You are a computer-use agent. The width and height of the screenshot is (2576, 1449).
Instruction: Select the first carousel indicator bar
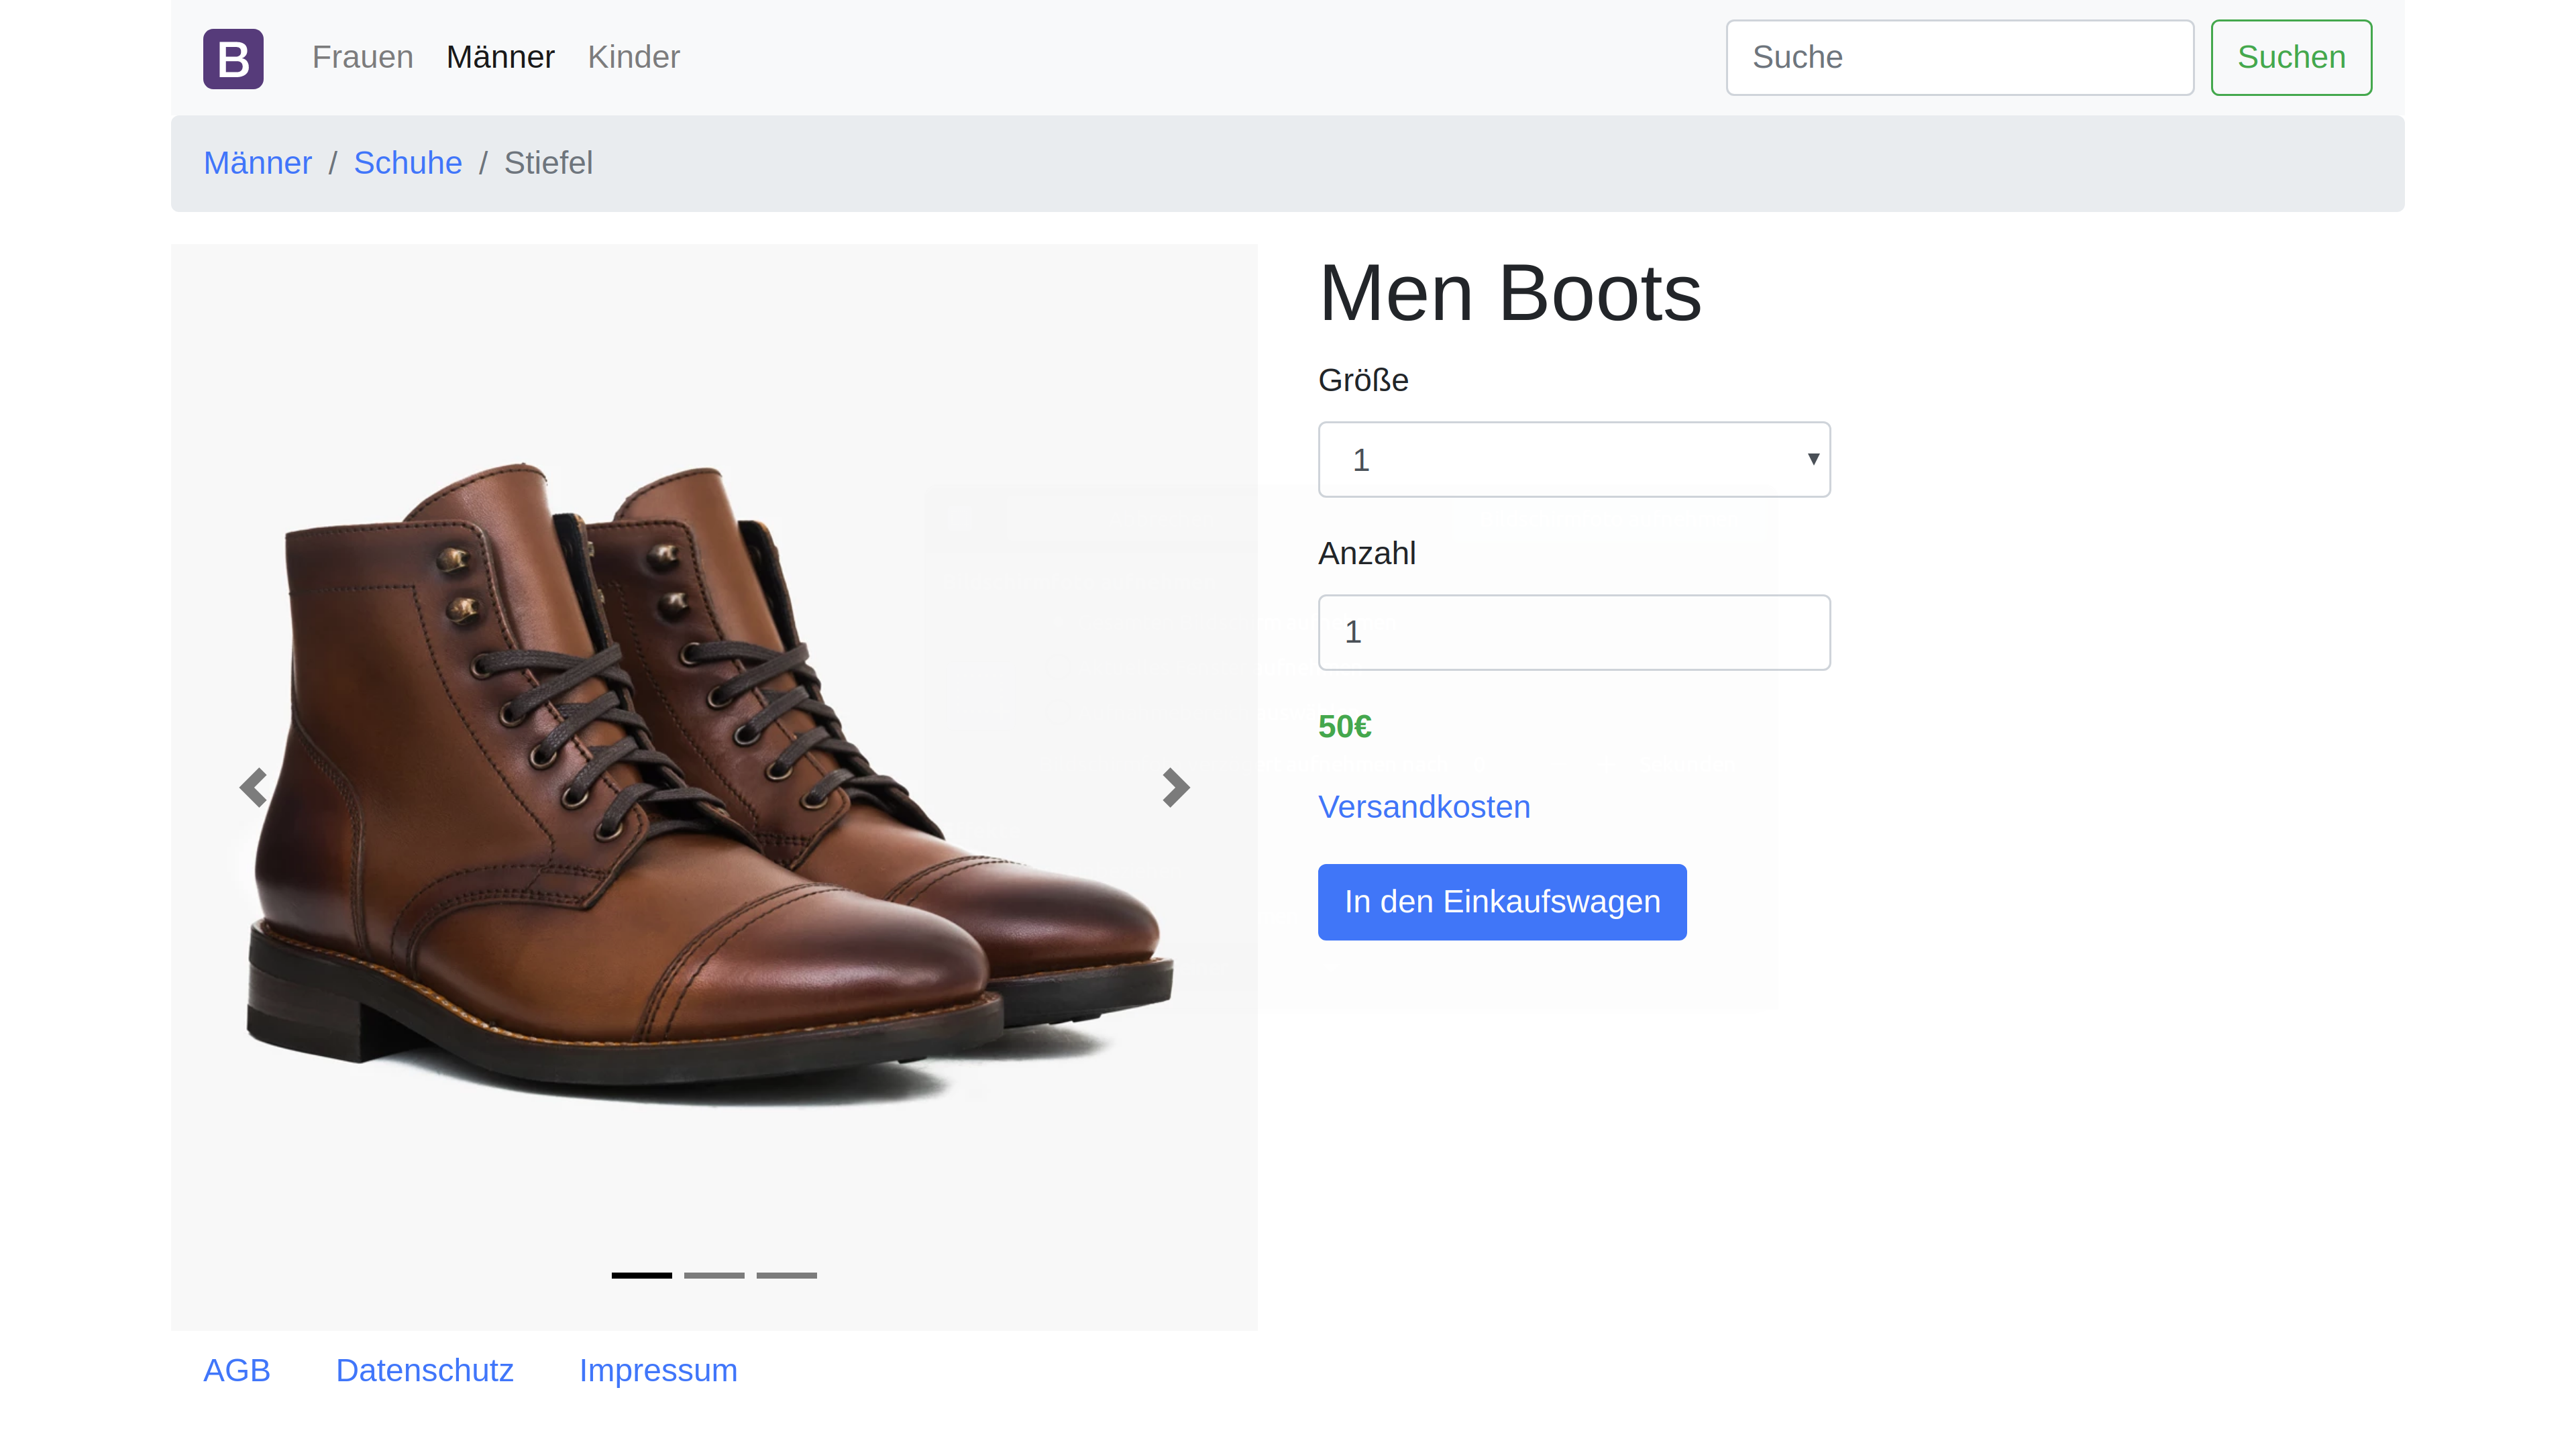pos(641,1275)
